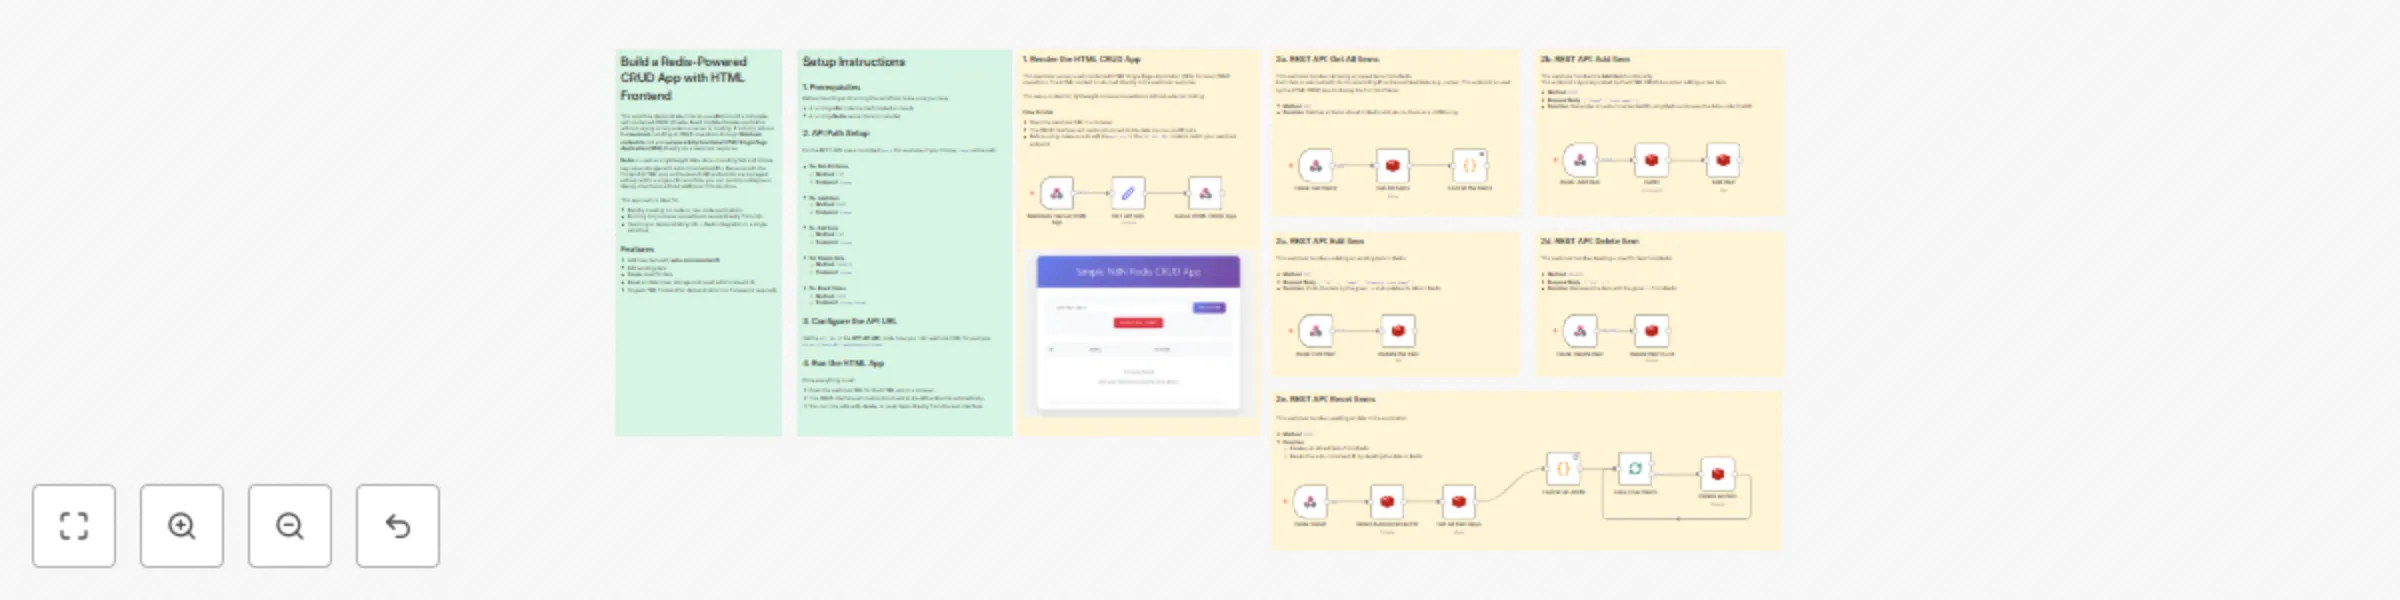Click '3. Configure the API URL' heading

[x=849, y=321]
